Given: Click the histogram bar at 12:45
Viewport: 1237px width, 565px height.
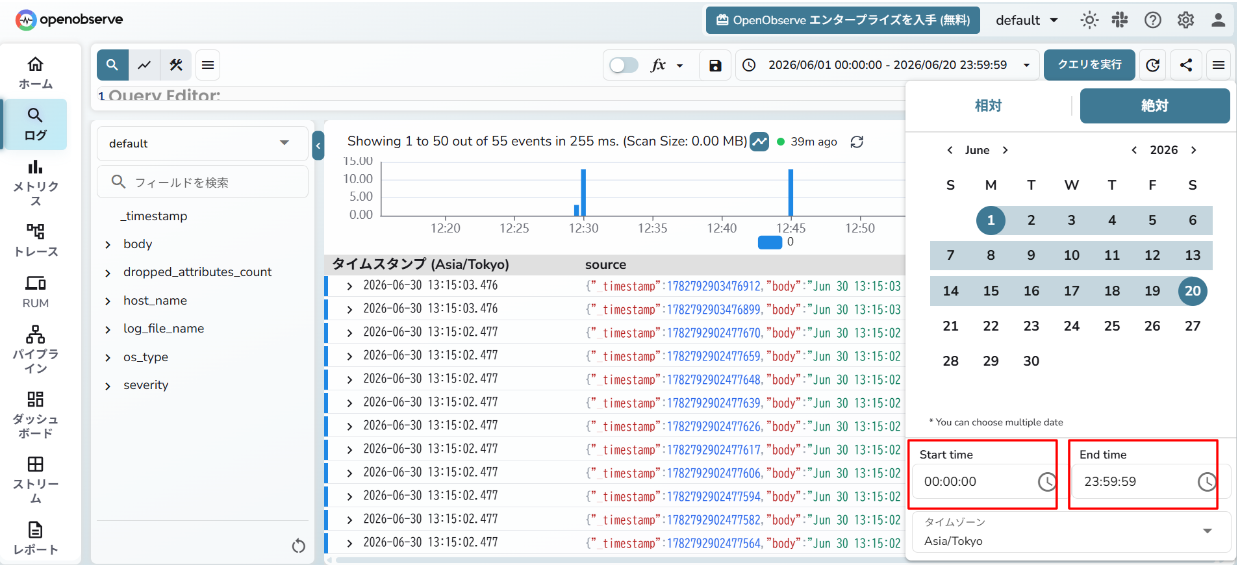Looking at the screenshot, I should click(790, 192).
